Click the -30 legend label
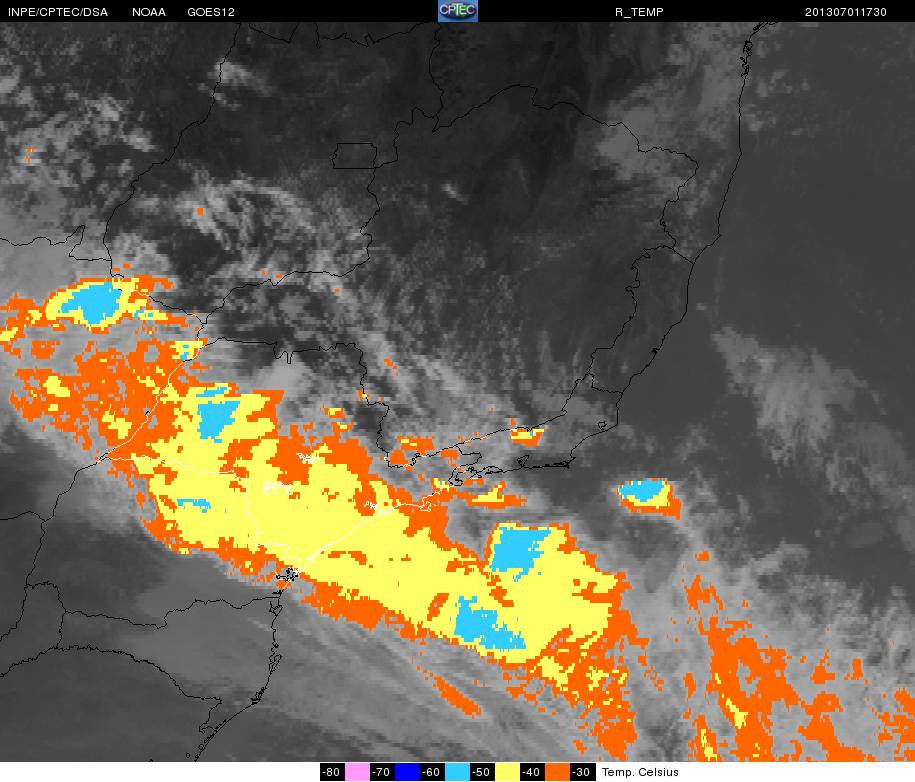This screenshot has height=782, width=915. (582, 772)
